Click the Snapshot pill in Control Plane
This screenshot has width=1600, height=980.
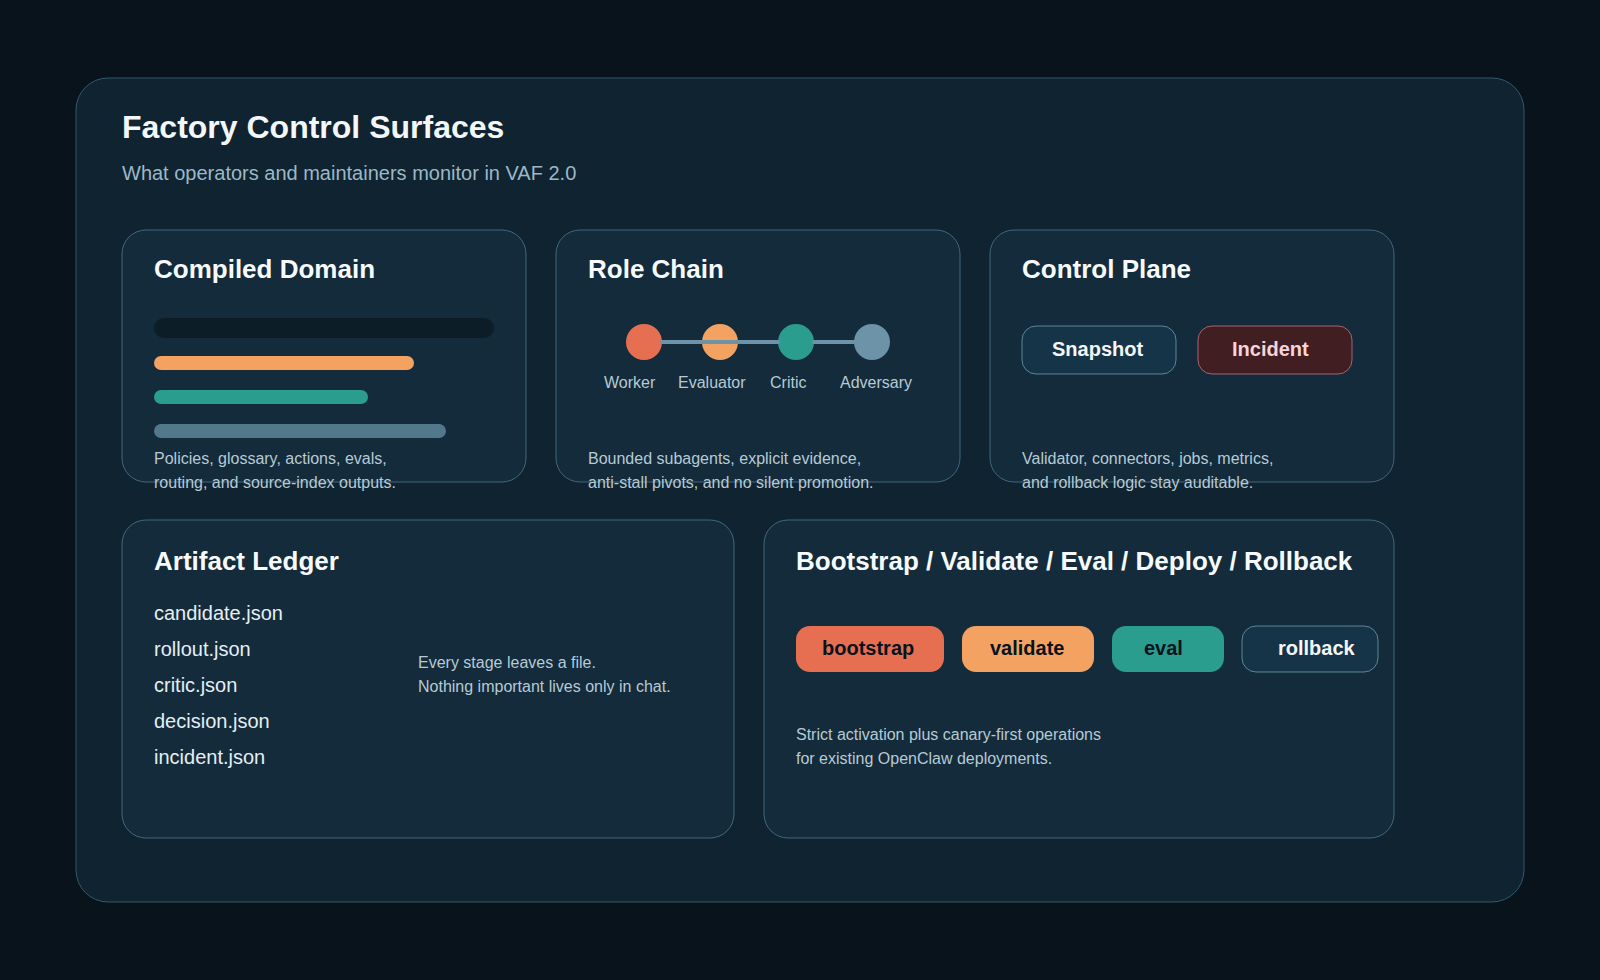tap(1098, 350)
